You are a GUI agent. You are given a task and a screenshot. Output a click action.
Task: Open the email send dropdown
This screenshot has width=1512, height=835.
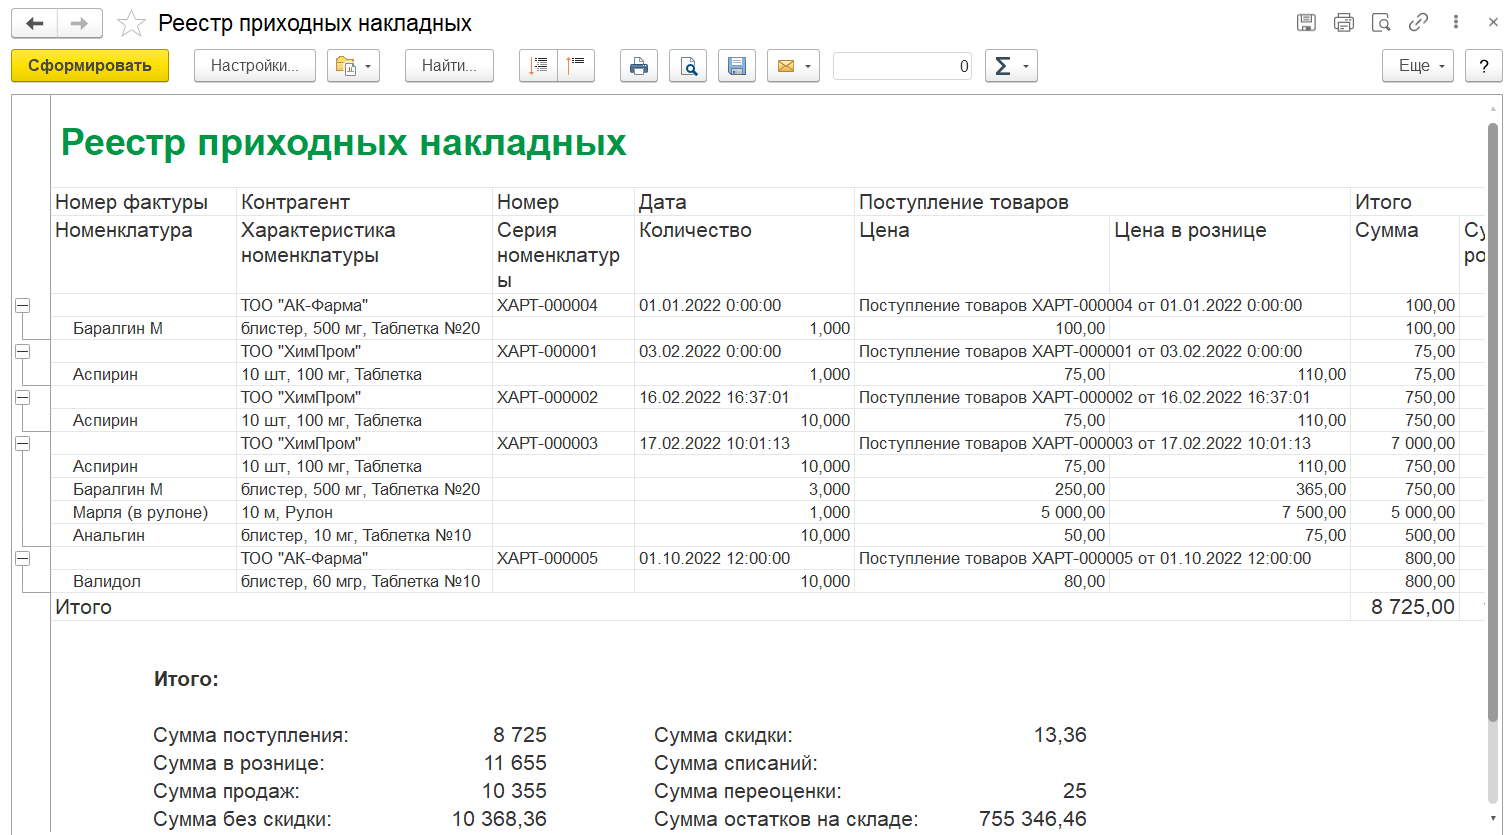click(x=793, y=66)
